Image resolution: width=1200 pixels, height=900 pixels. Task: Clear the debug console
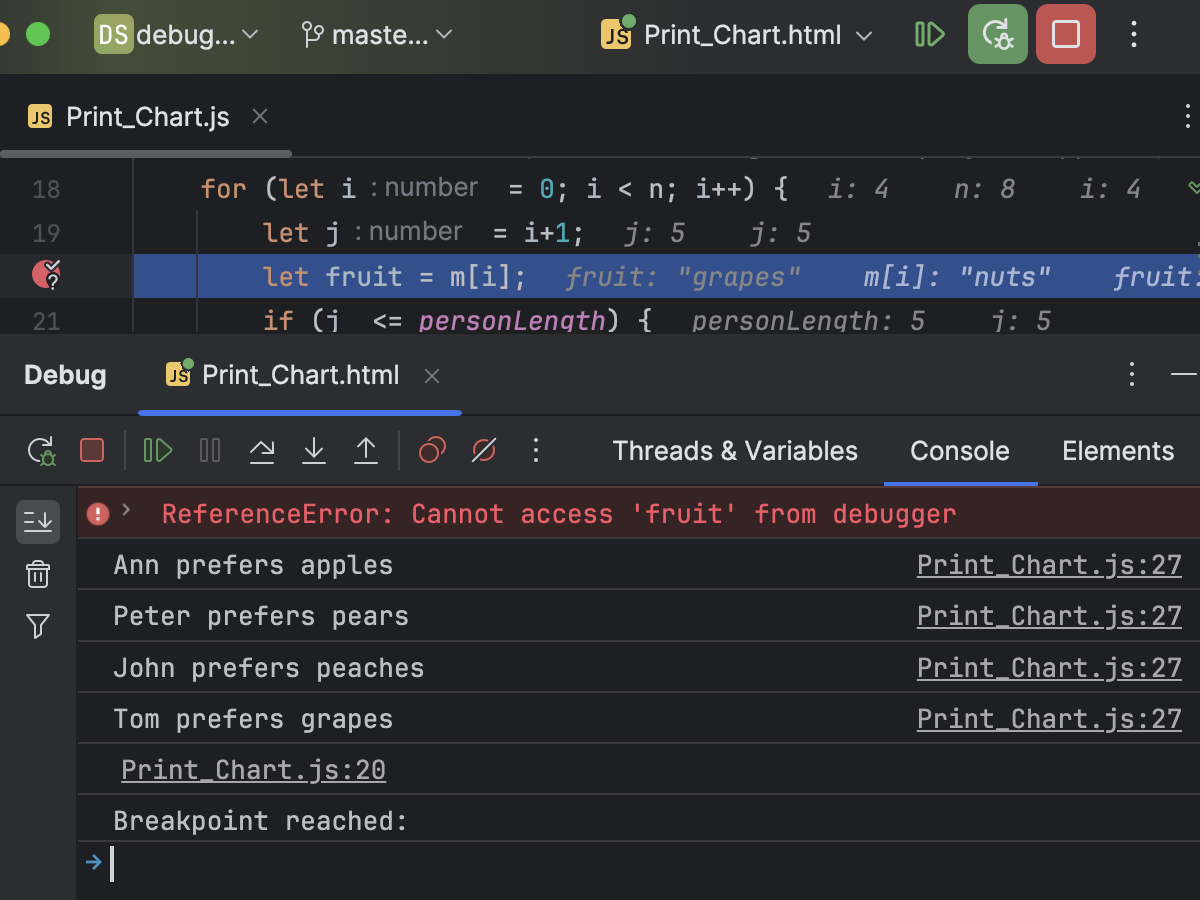tap(37, 574)
